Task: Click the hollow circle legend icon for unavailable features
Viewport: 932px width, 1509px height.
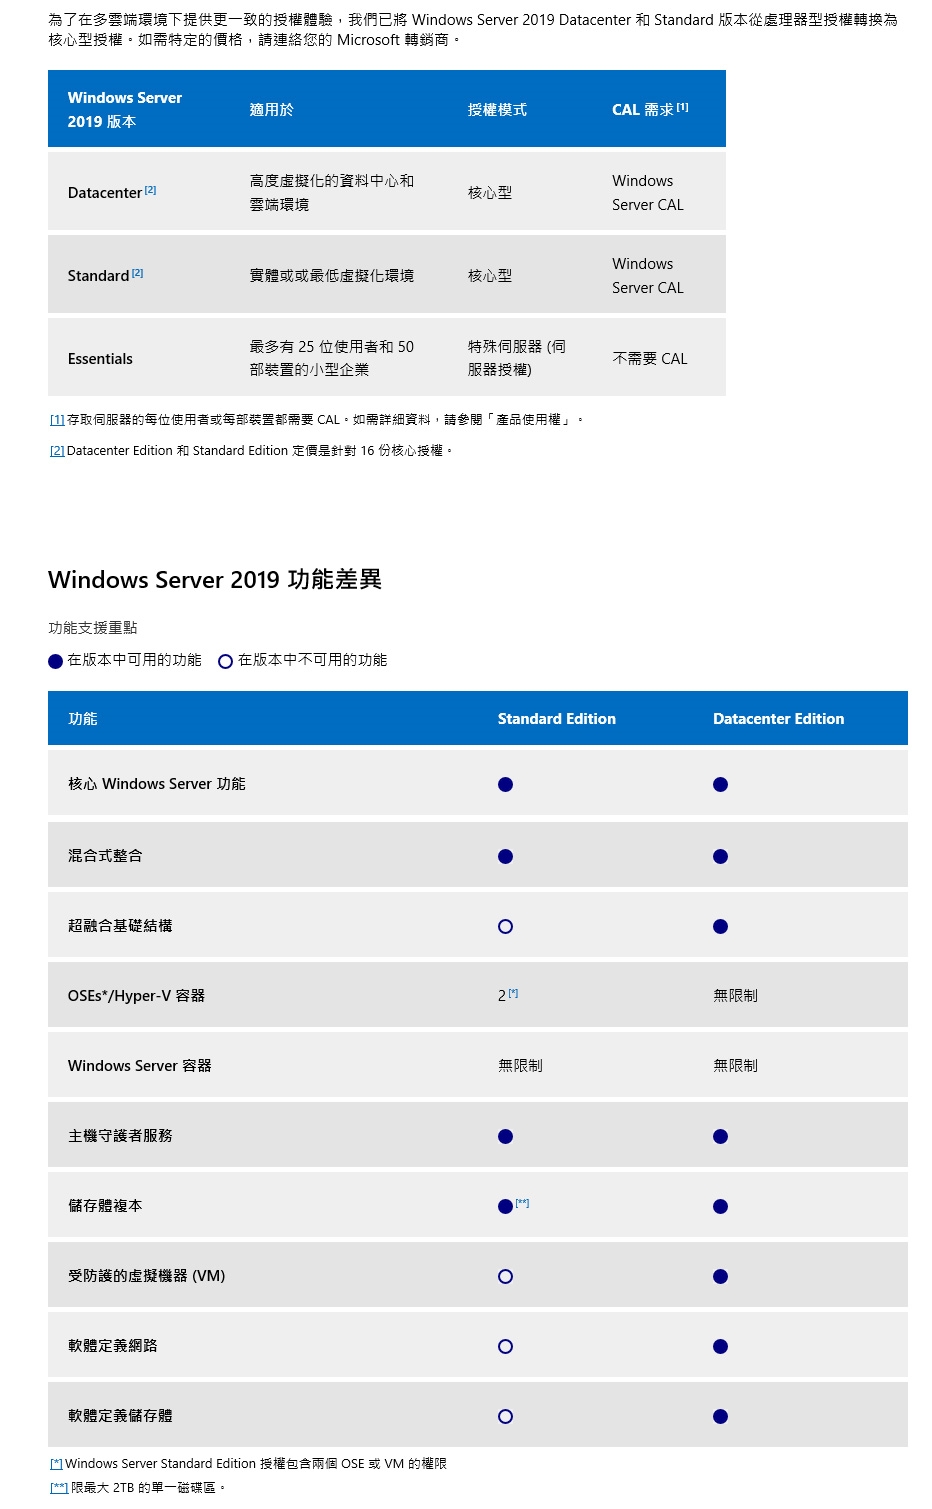Action: click(225, 661)
